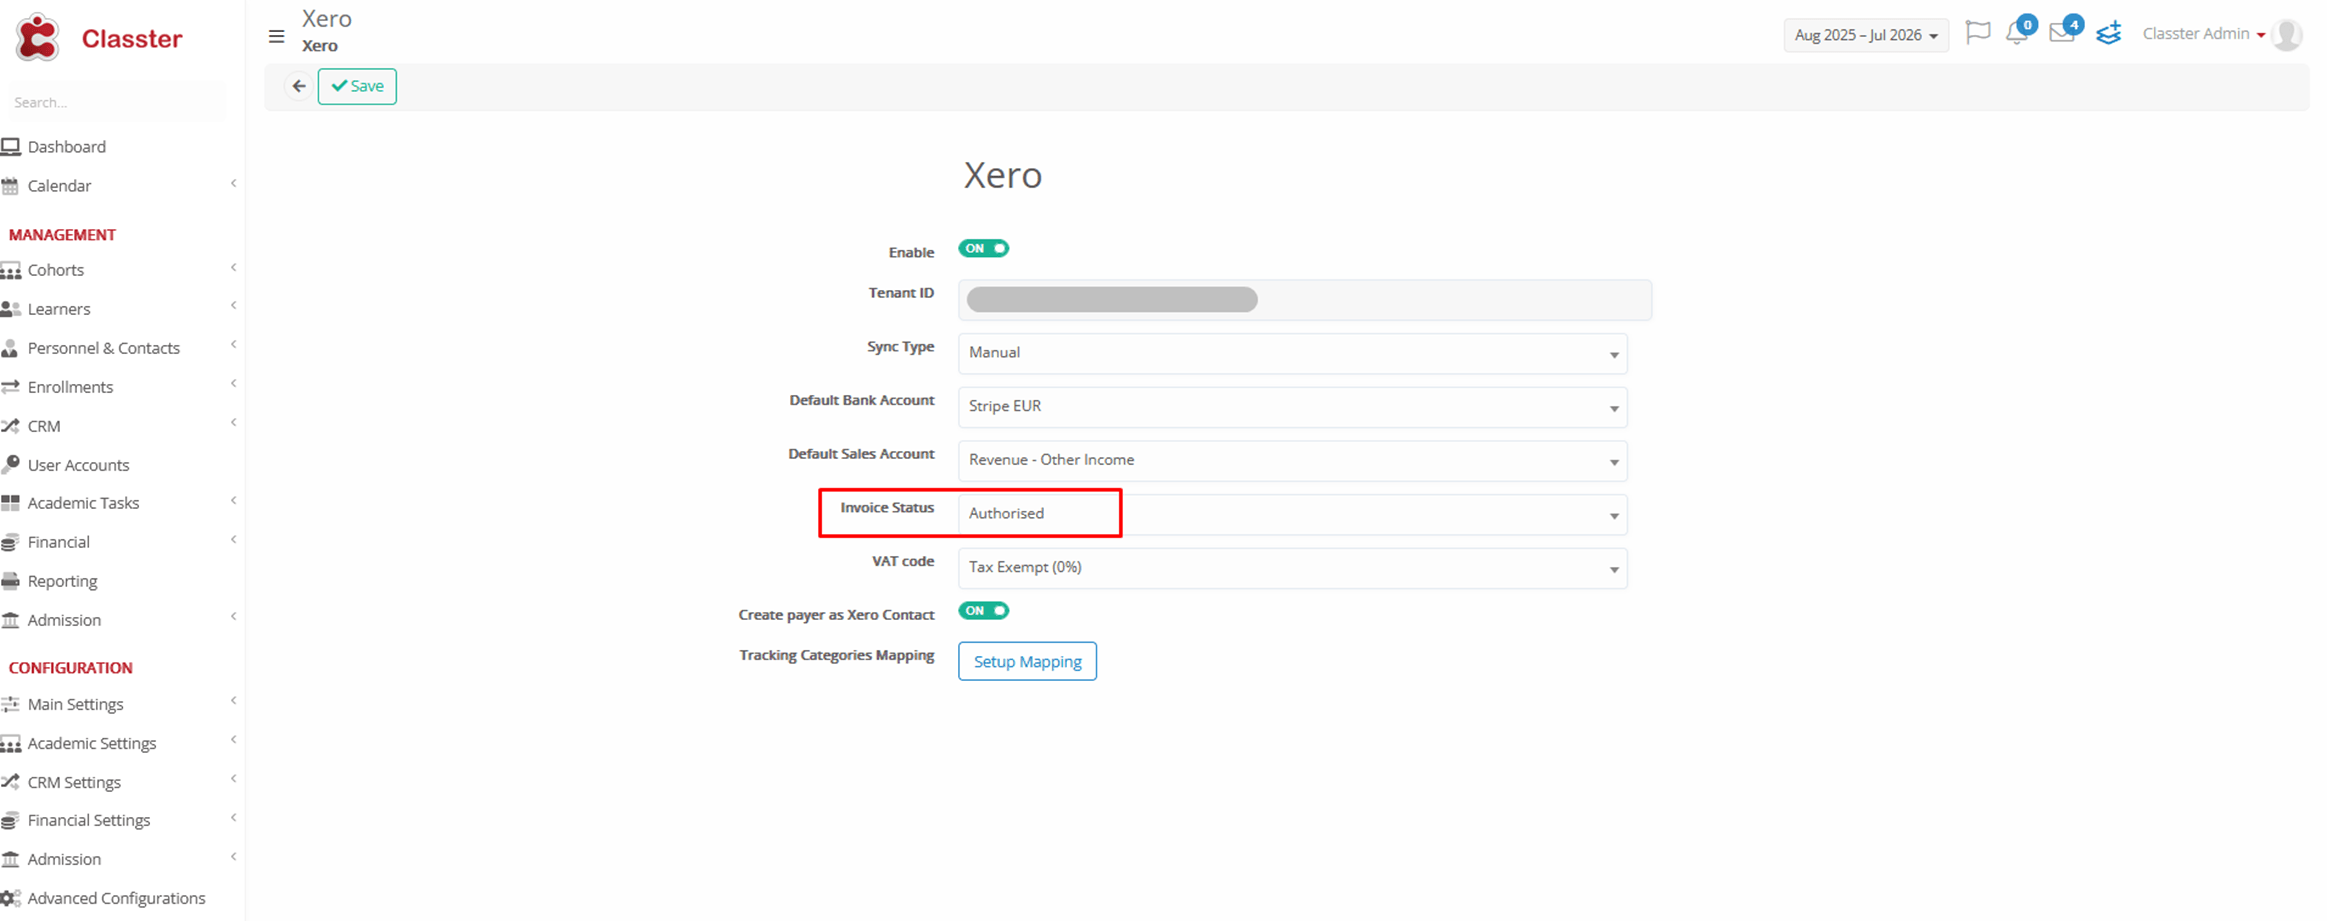2327x921 pixels.
Task: Open the Classter Admin user menu
Action: (2203, 34)
